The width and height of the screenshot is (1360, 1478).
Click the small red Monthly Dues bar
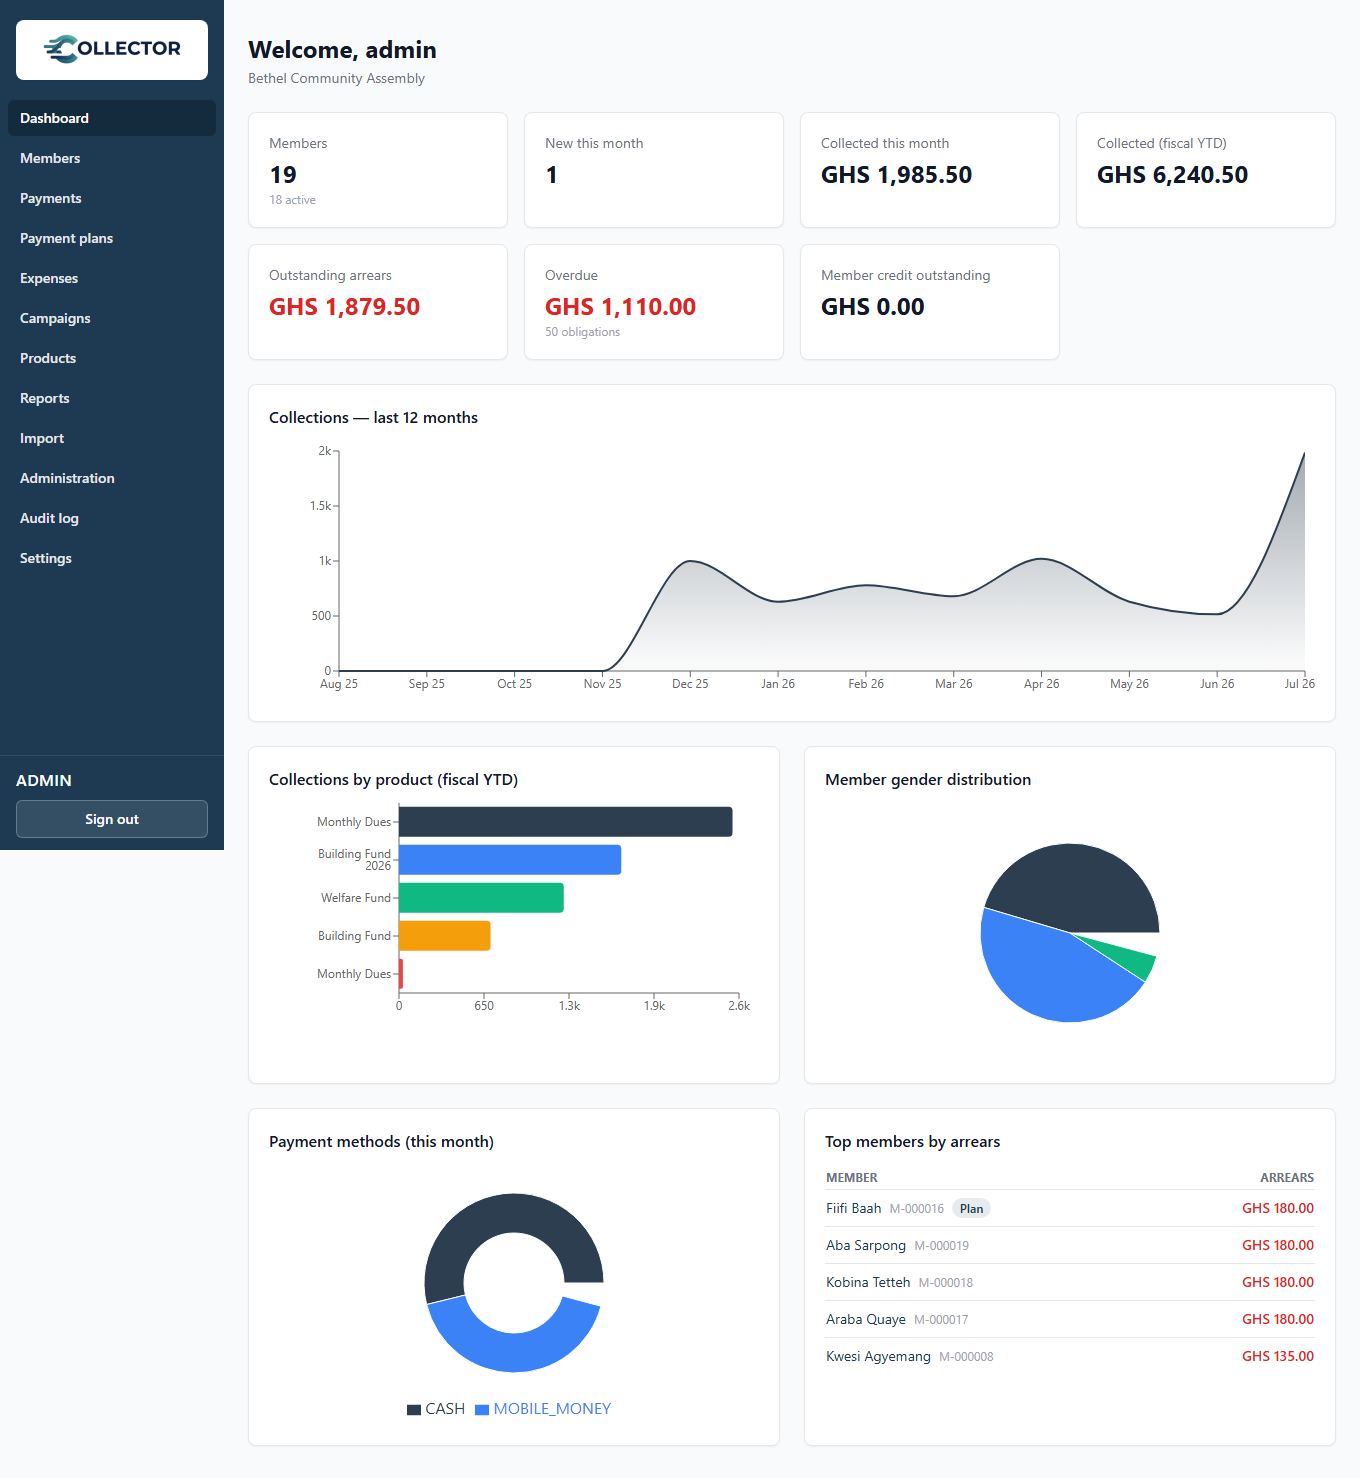pos(401,974)
